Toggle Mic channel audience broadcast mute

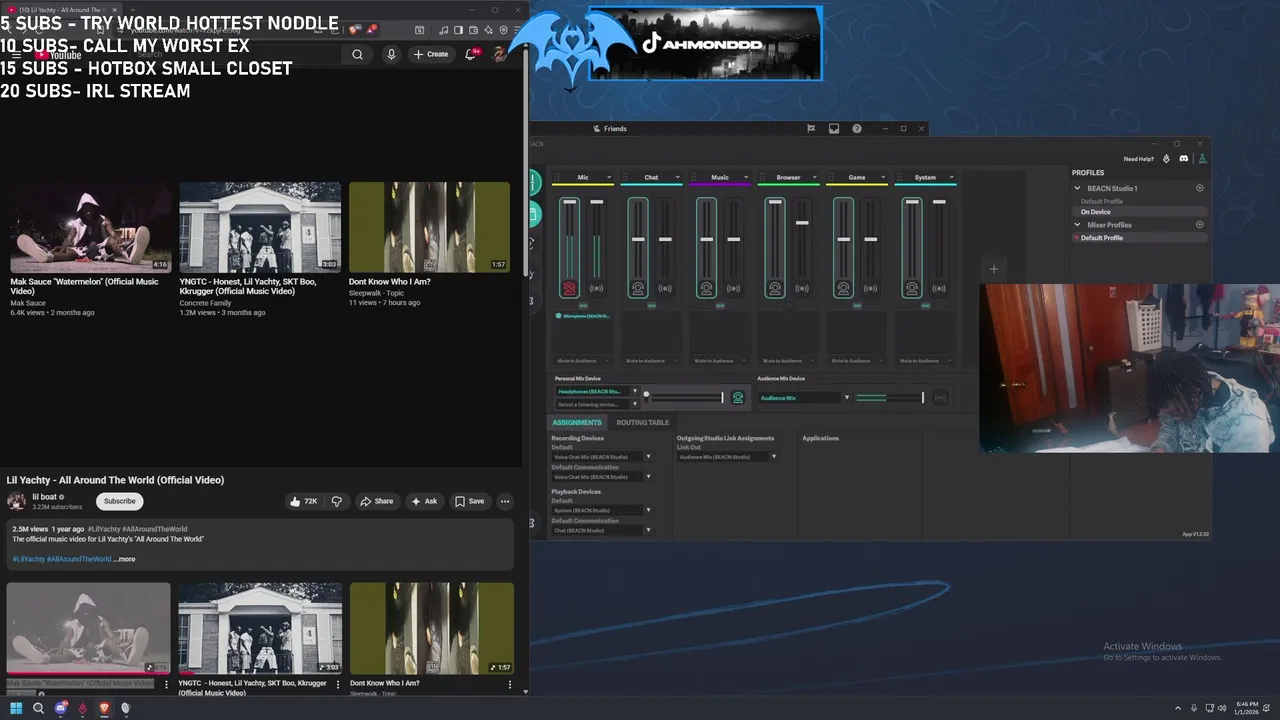[x=596, y=288]
